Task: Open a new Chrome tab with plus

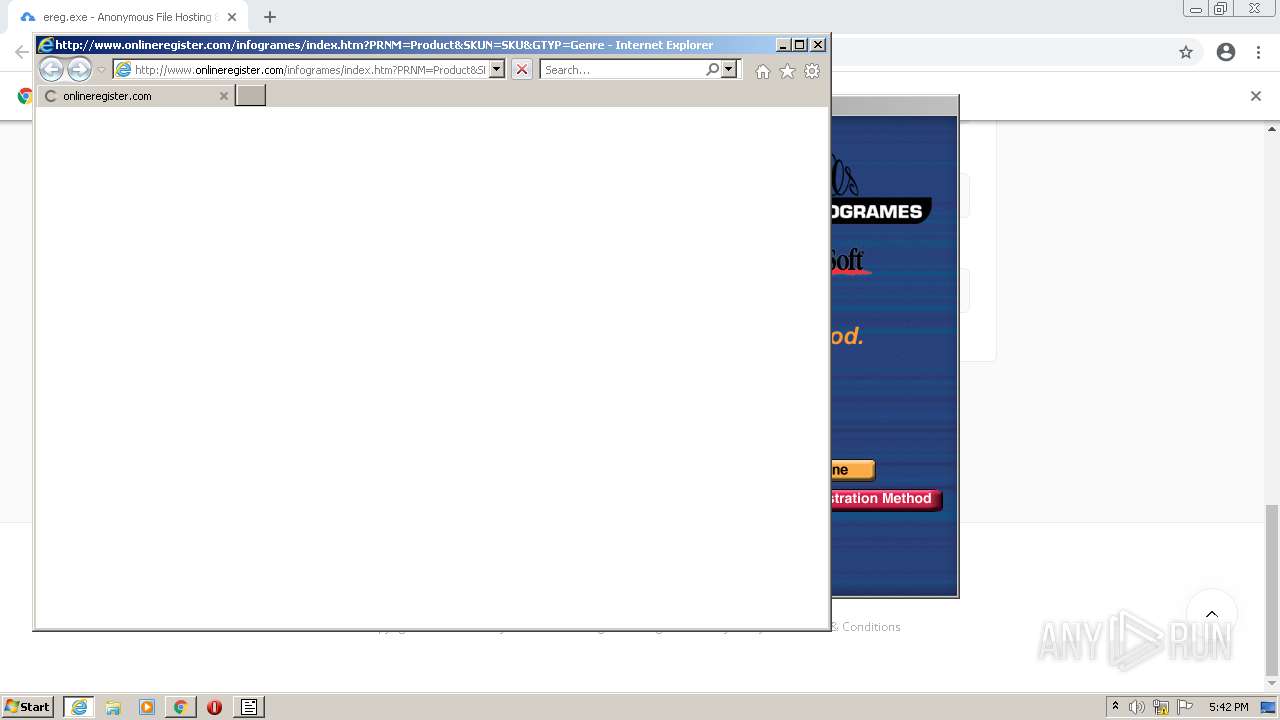Action: [x=270, y=17]
